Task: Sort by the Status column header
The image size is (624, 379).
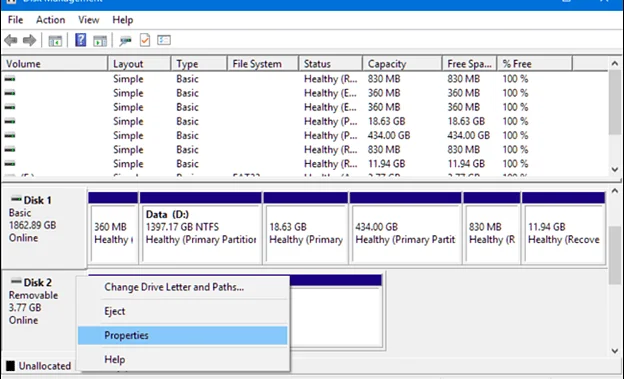Action: point(330,64)
